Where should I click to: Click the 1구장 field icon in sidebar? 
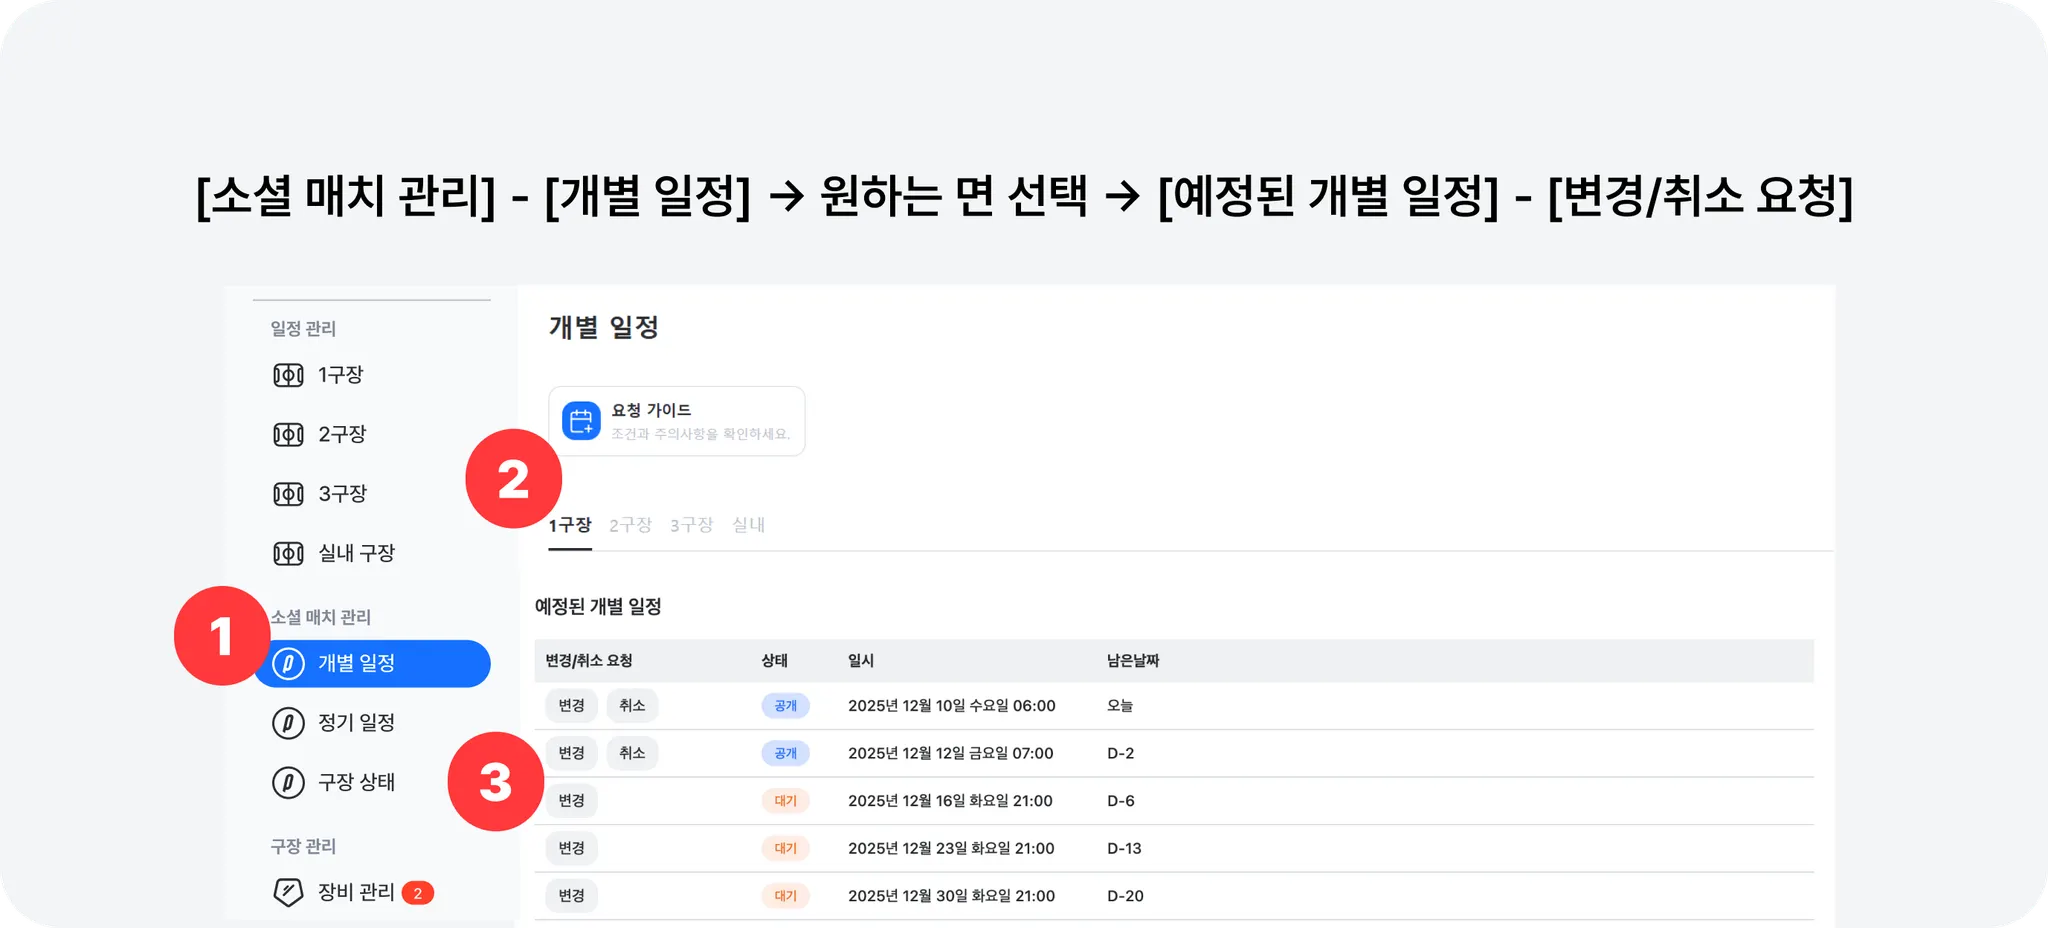point(288,375)
